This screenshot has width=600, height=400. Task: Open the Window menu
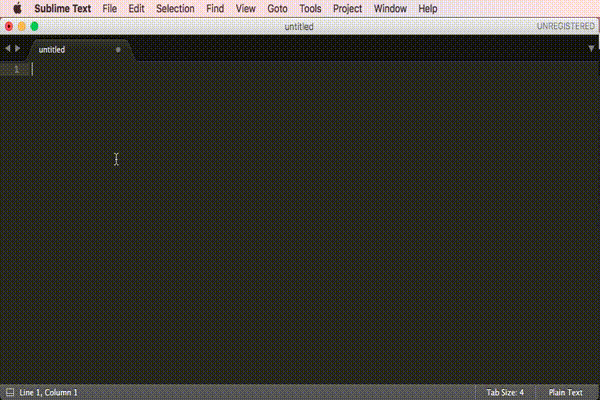pyautogui.click(x=390, y=8)
